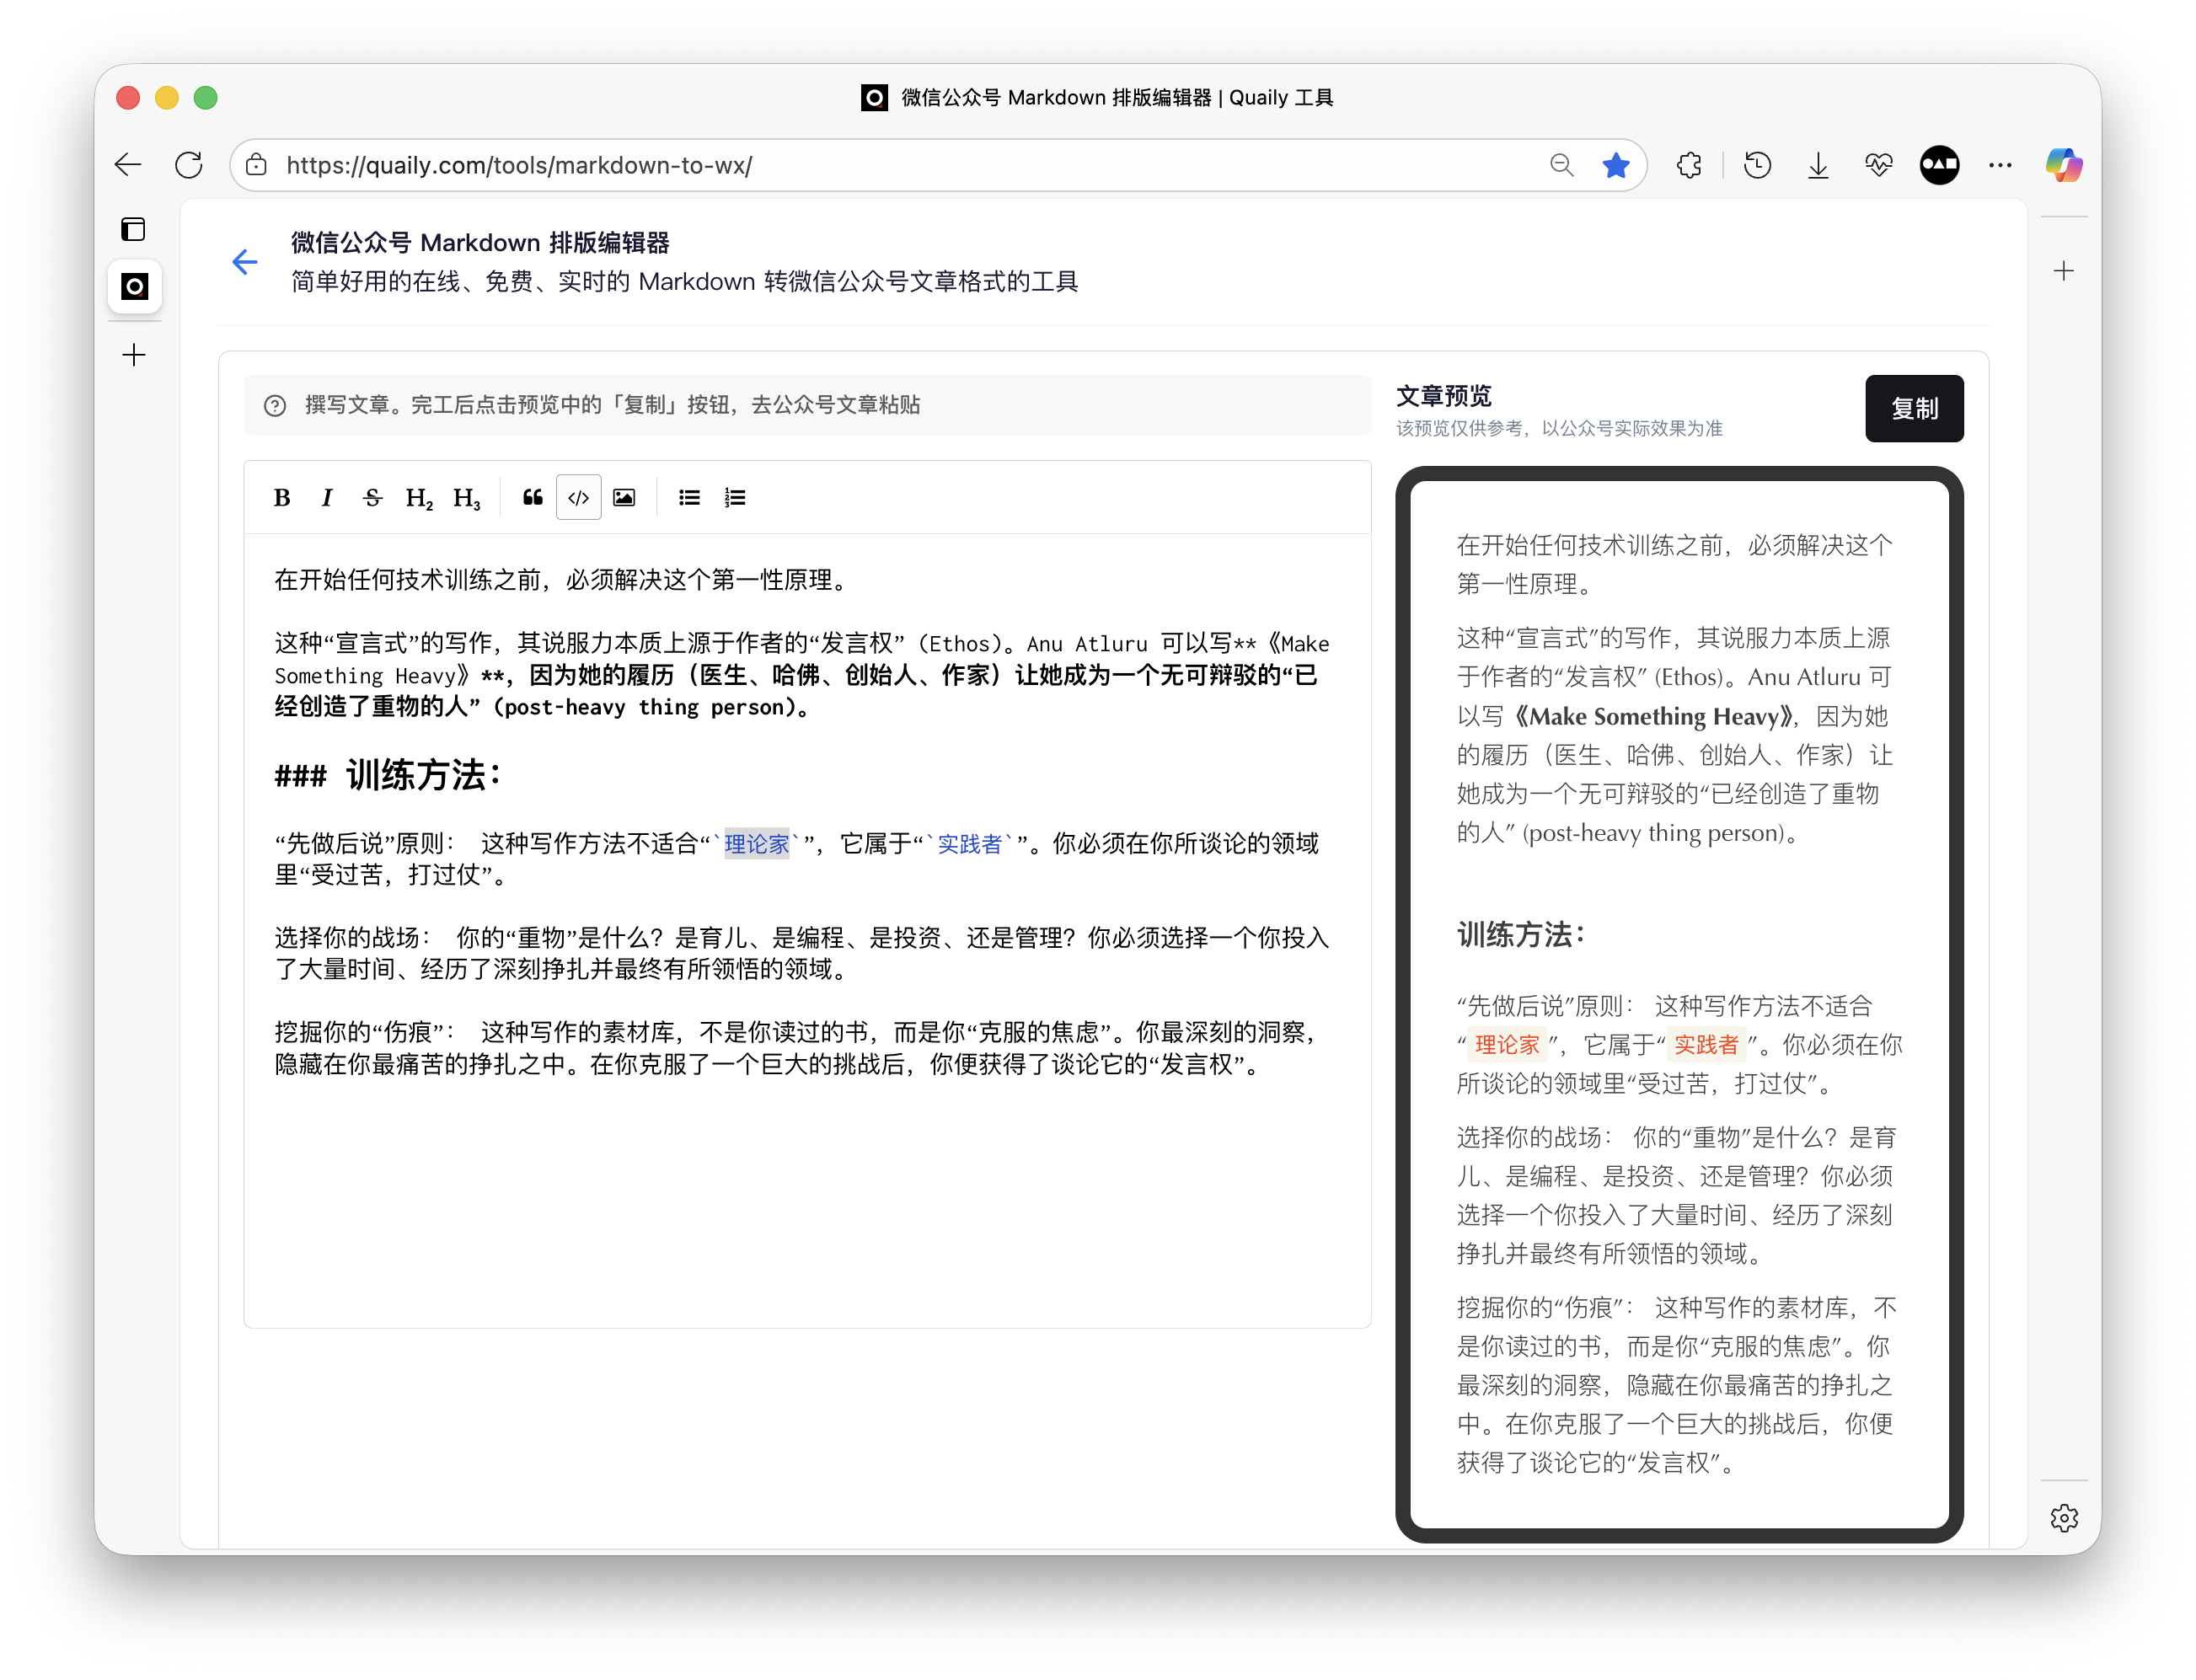The image size is (2196, 1680).
Task: Open the three-dots browser menu
Action: (x=2000, y=165)
